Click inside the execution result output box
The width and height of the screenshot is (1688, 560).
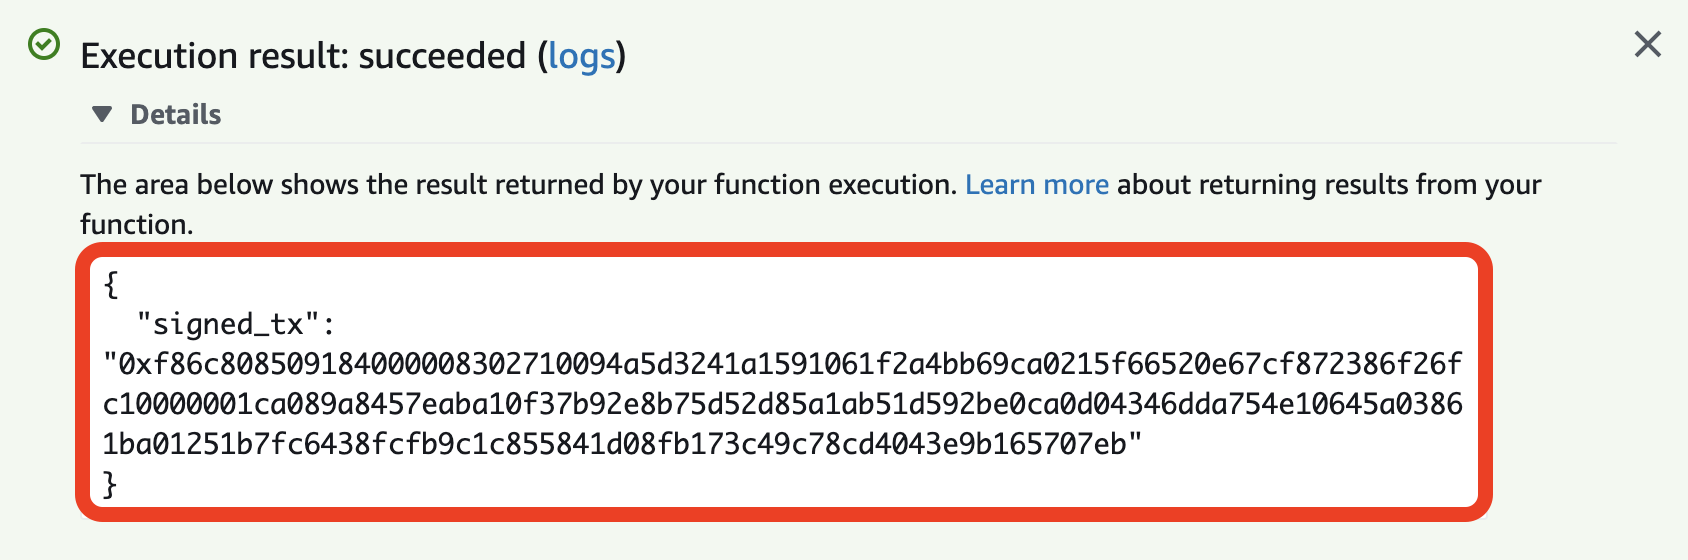pyautogui.click(x=783, y=382)
